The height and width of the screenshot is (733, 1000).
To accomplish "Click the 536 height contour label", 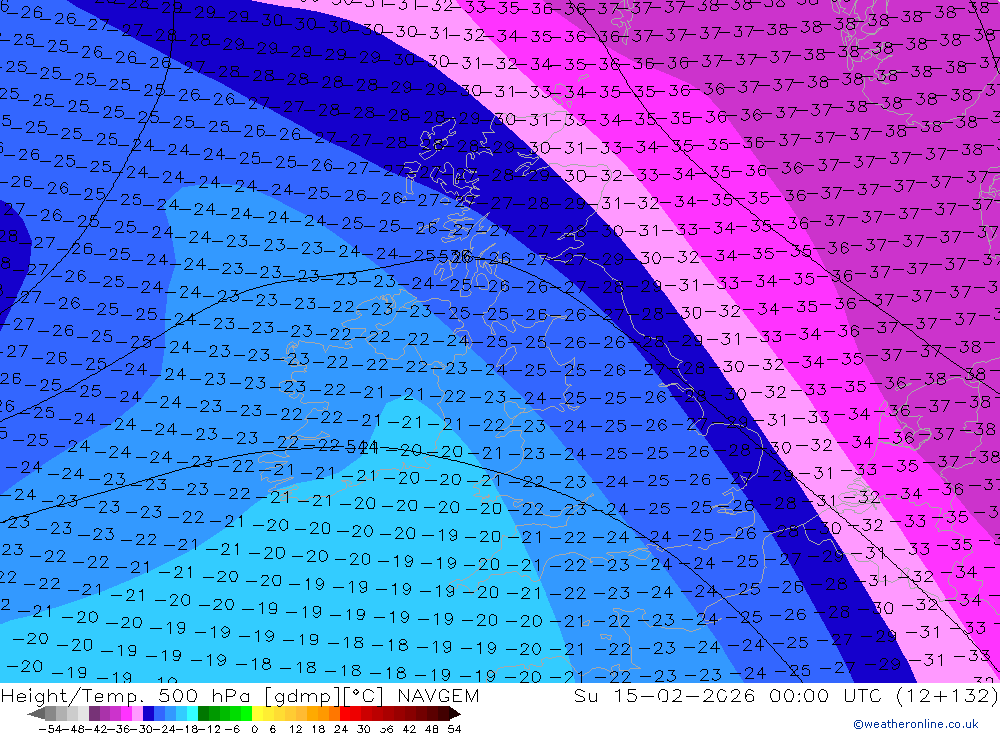I will (455, 256).
